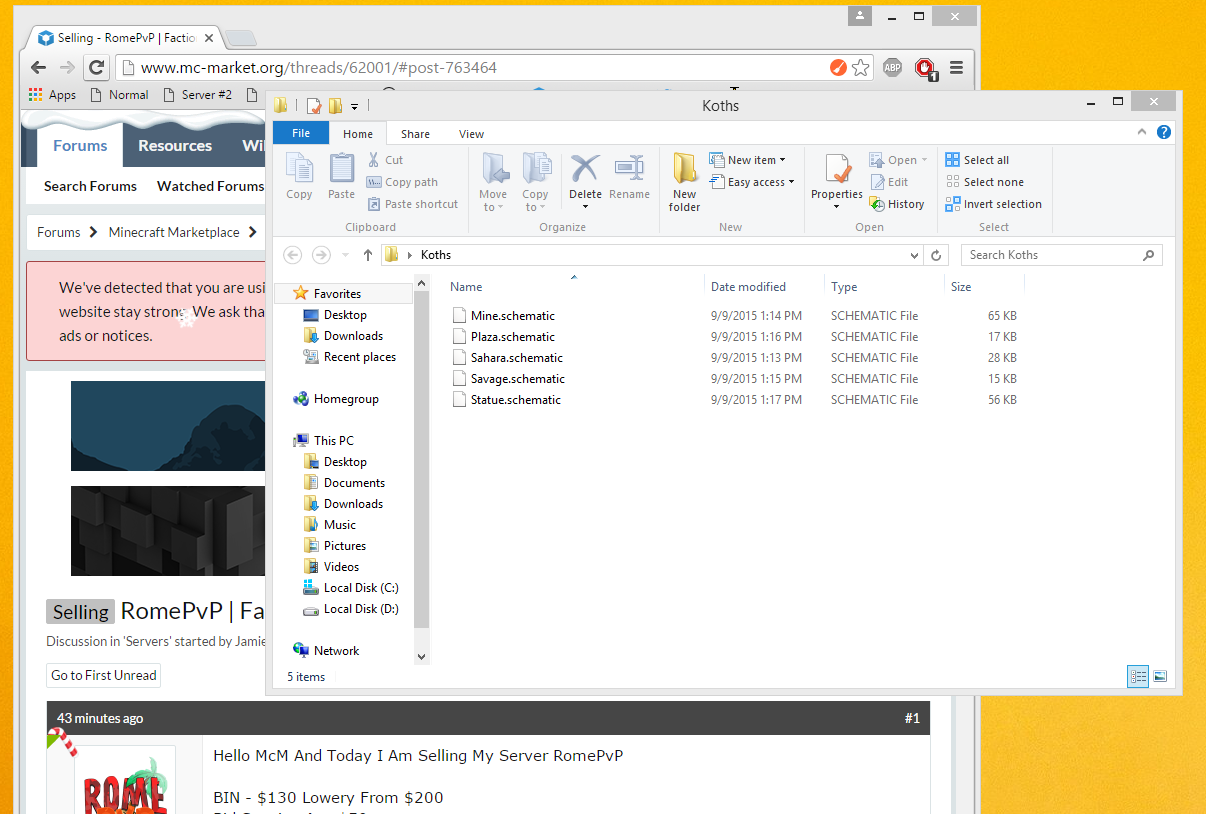
Task: Open Local Disk (C:) in navigation pane
Action: [350, 588]
